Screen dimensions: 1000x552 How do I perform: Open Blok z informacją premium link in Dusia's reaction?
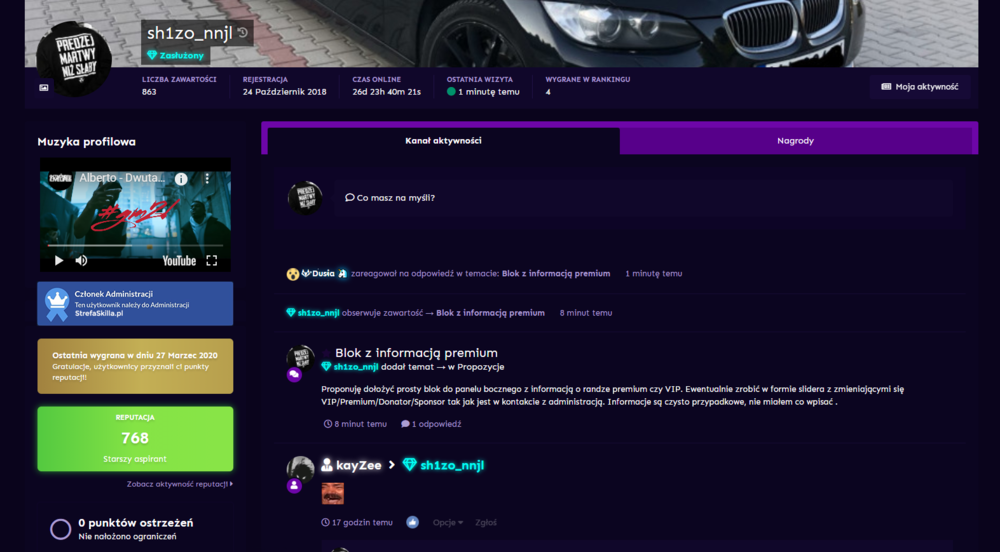click(x=556, y=273)
